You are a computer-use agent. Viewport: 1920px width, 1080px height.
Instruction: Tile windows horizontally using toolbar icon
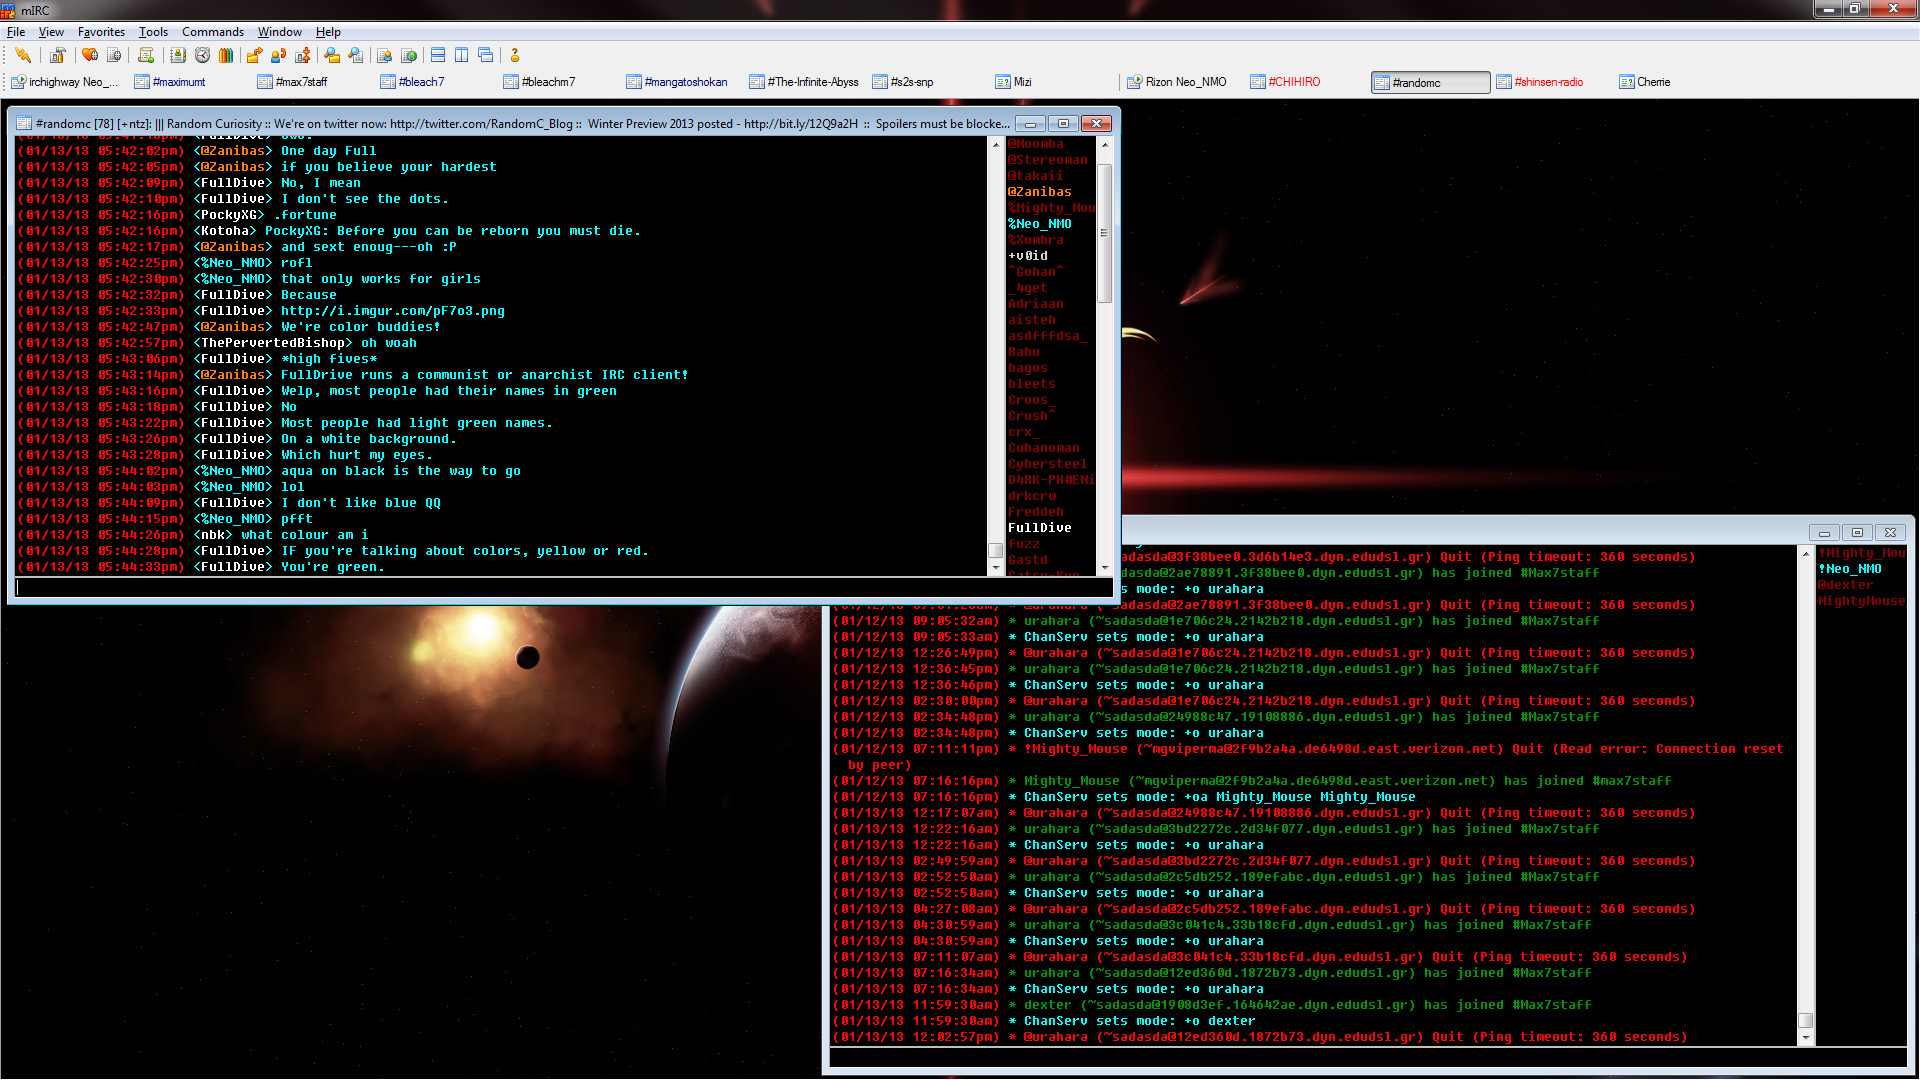pyautogui.click(x=438, y=55)
